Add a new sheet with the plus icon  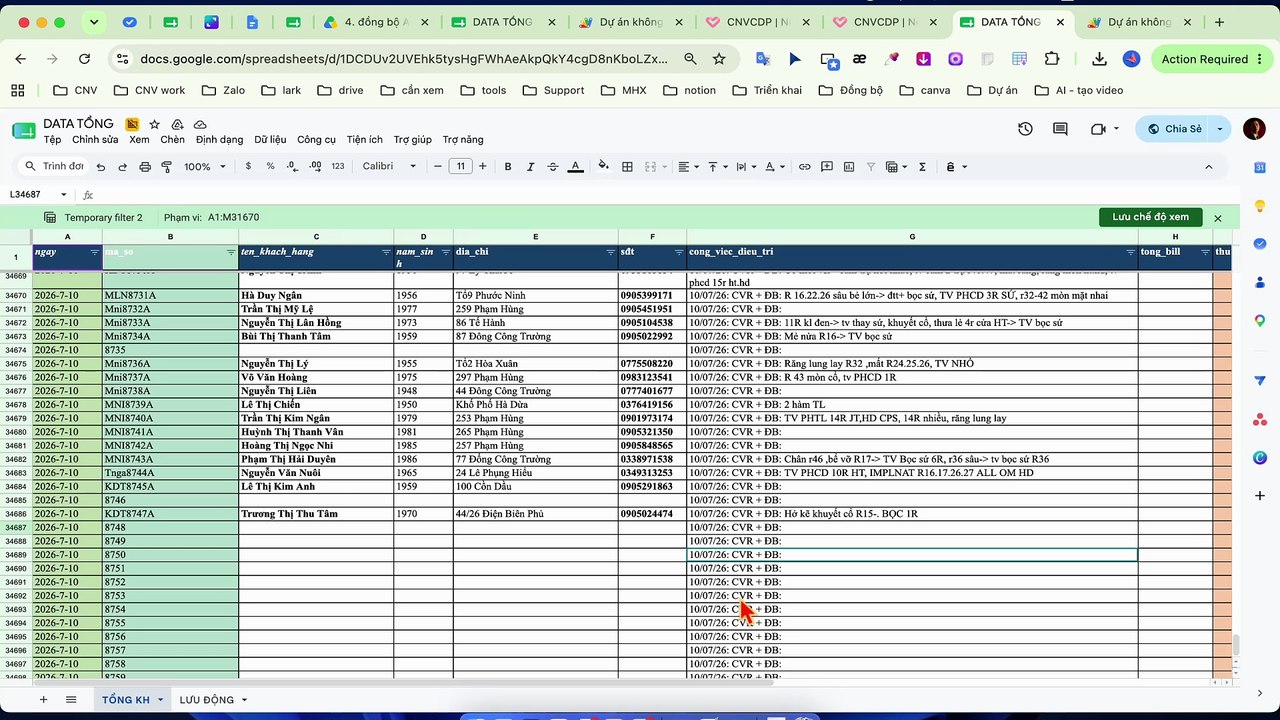click(43, 700)
